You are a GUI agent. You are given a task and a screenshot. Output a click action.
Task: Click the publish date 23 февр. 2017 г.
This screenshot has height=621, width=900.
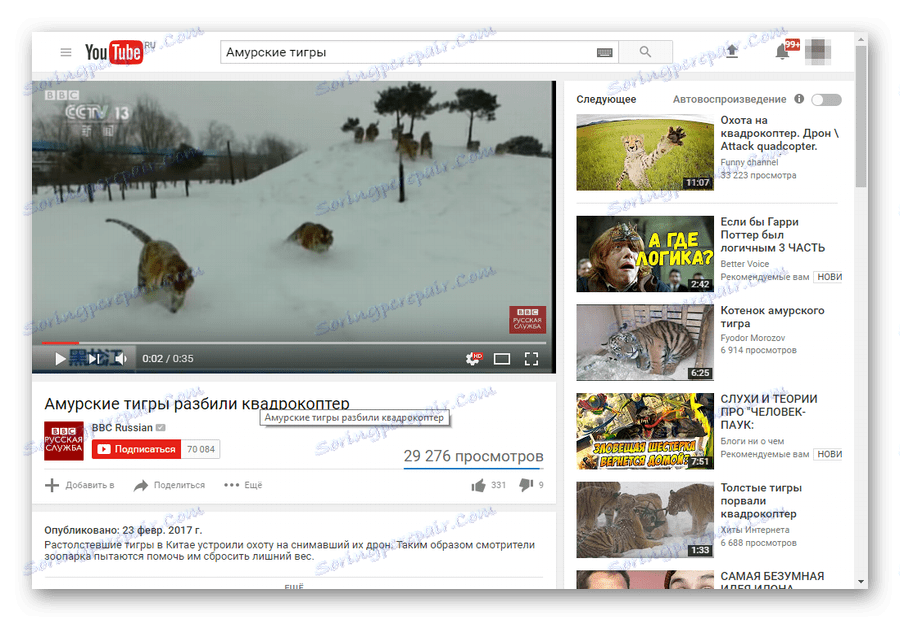click(x=162, y=530)
